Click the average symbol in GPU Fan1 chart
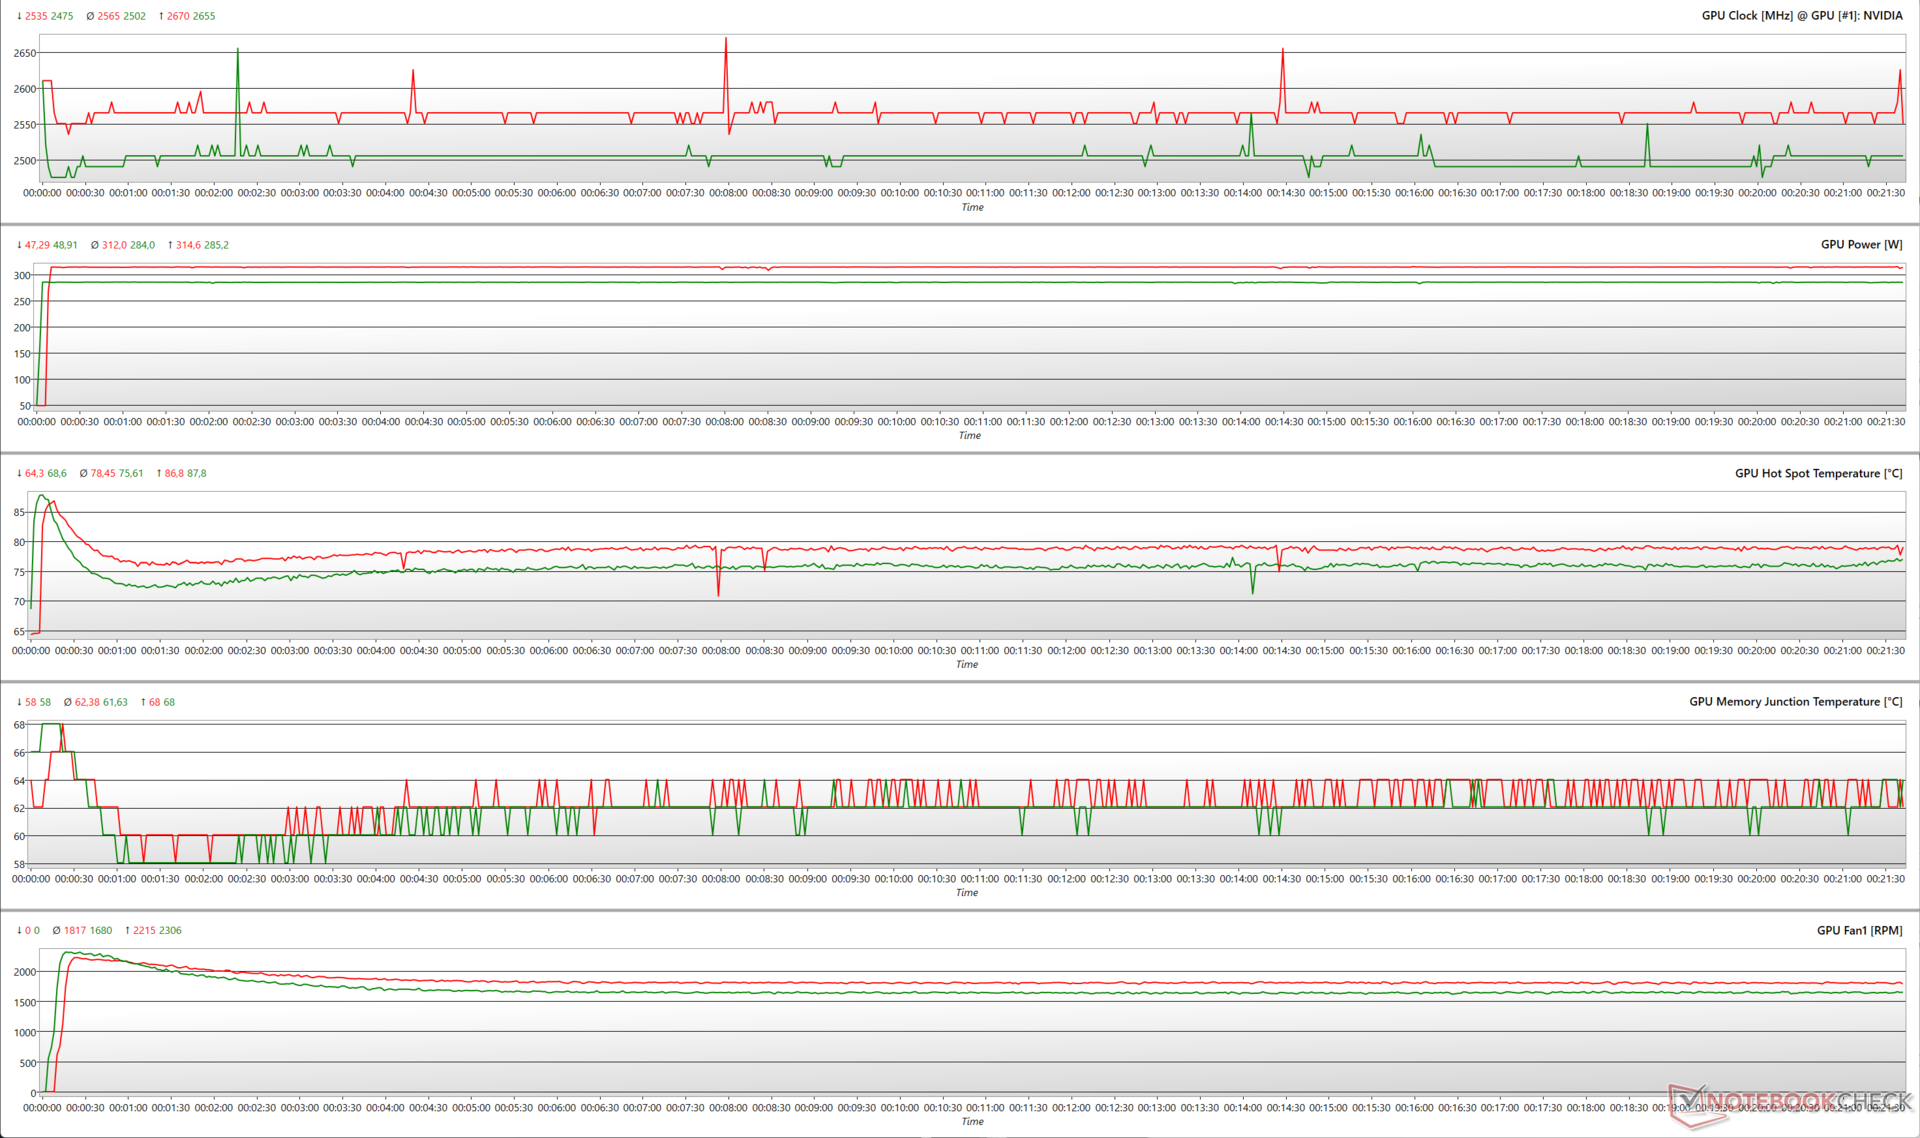The image size is (1920, 1138). click(57, 931)
